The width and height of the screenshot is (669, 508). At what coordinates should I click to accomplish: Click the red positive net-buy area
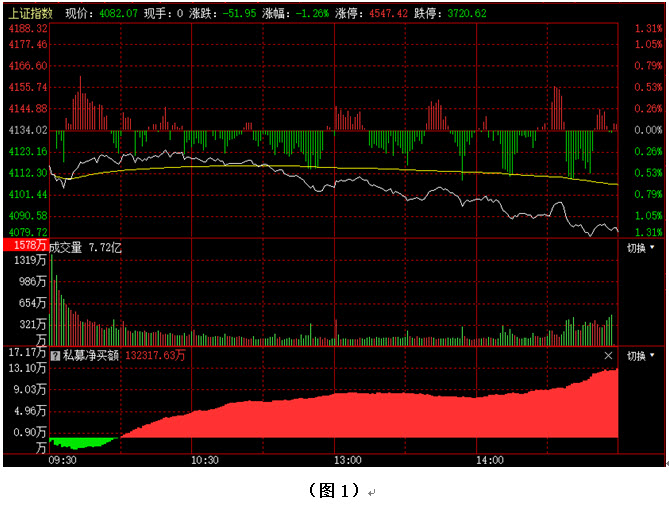coord(400,415)
